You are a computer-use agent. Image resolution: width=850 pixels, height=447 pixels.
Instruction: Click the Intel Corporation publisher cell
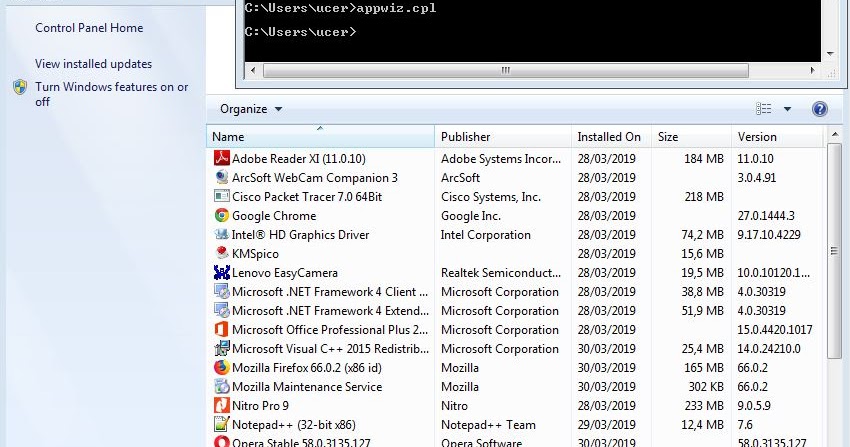pos(486,235)
